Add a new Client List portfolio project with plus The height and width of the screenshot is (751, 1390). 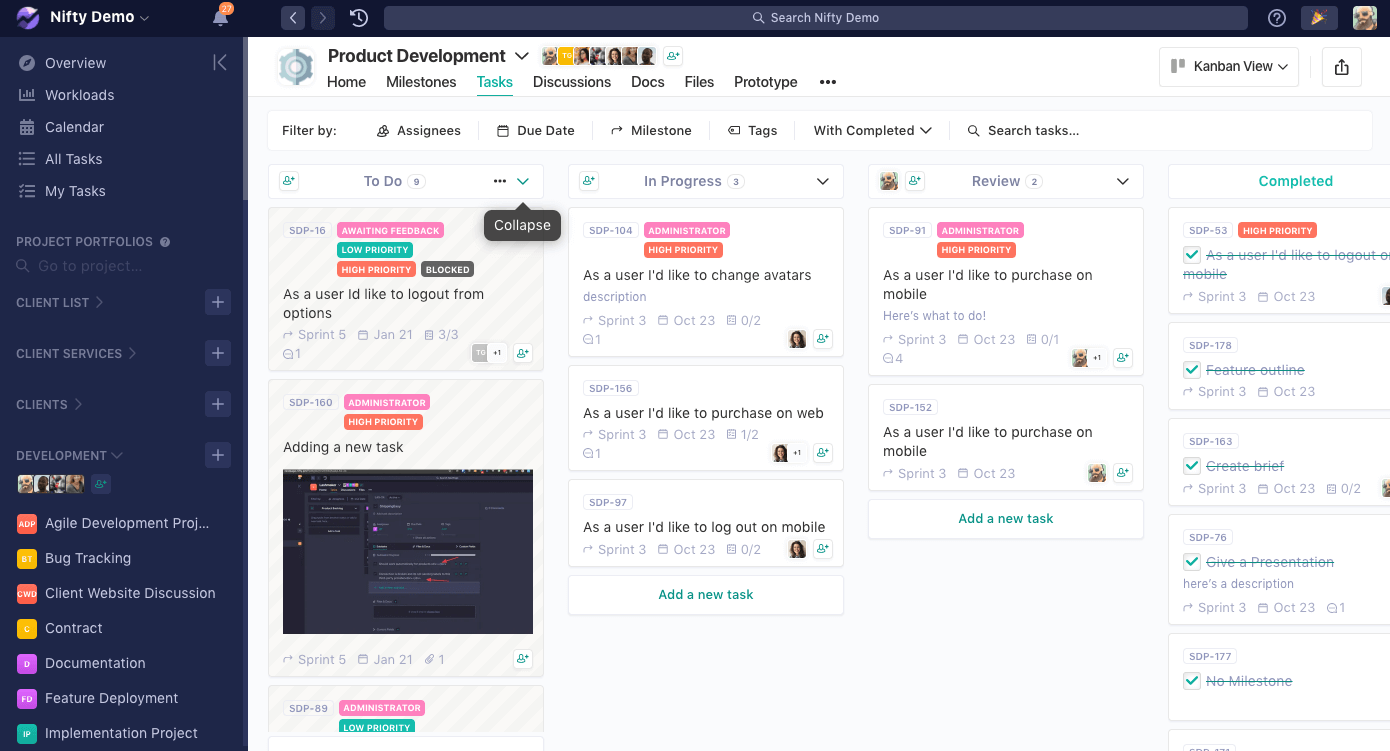click(218, 302)
